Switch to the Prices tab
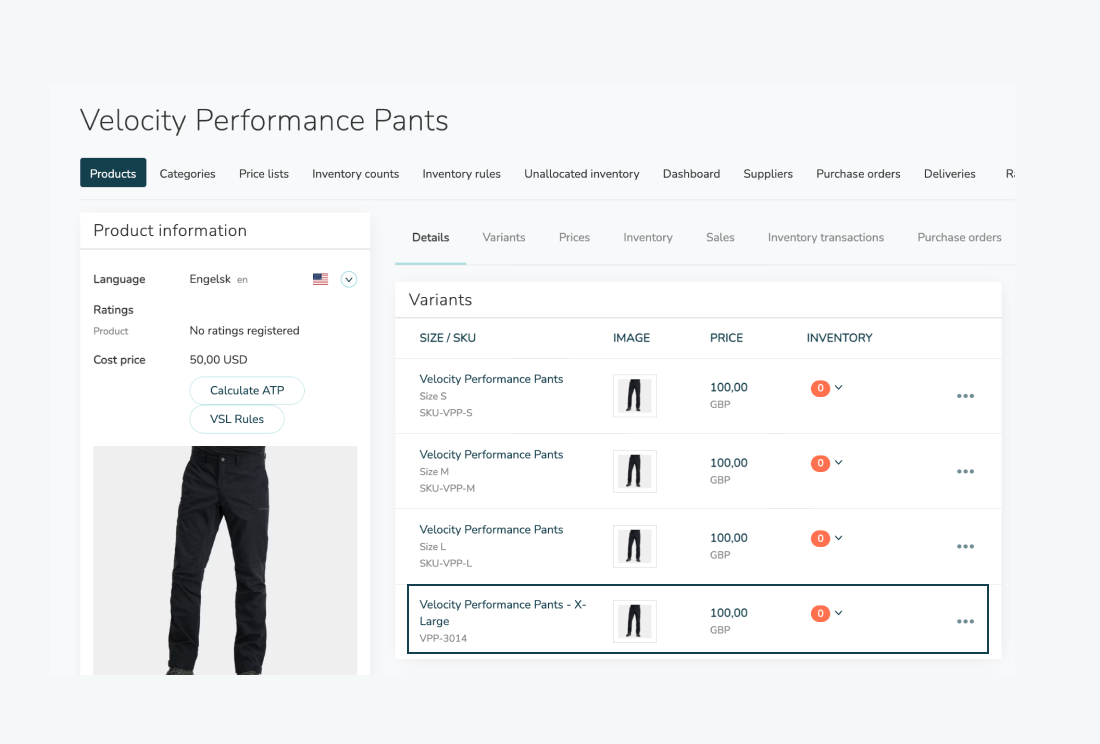The width and height of the screenshot is (1100, 744). (574, 238)
